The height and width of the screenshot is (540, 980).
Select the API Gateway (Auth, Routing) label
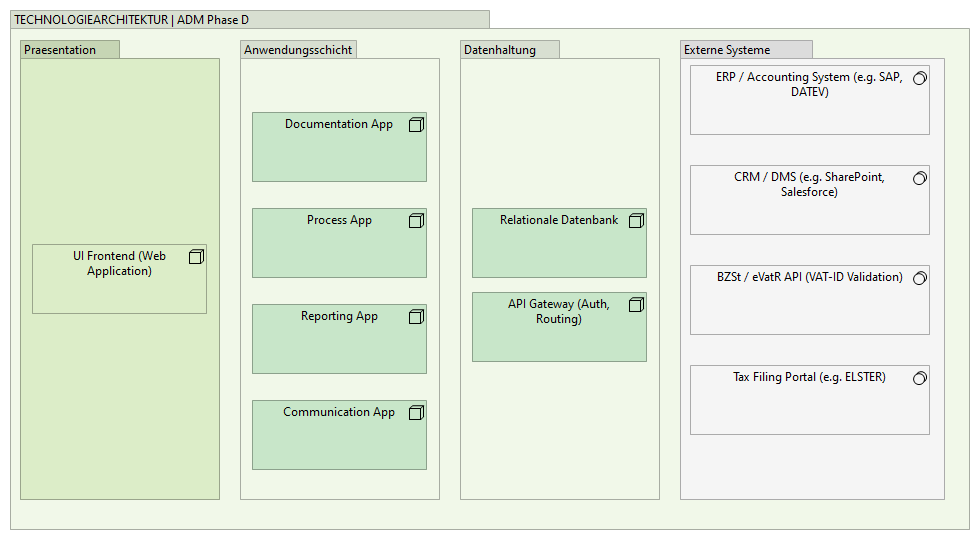coord(558,311)
